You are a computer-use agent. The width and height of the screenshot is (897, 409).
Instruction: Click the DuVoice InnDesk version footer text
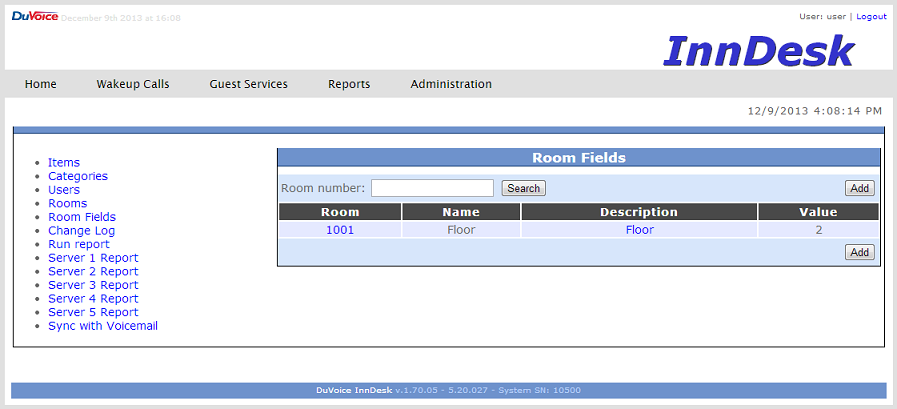coord(448,391)
